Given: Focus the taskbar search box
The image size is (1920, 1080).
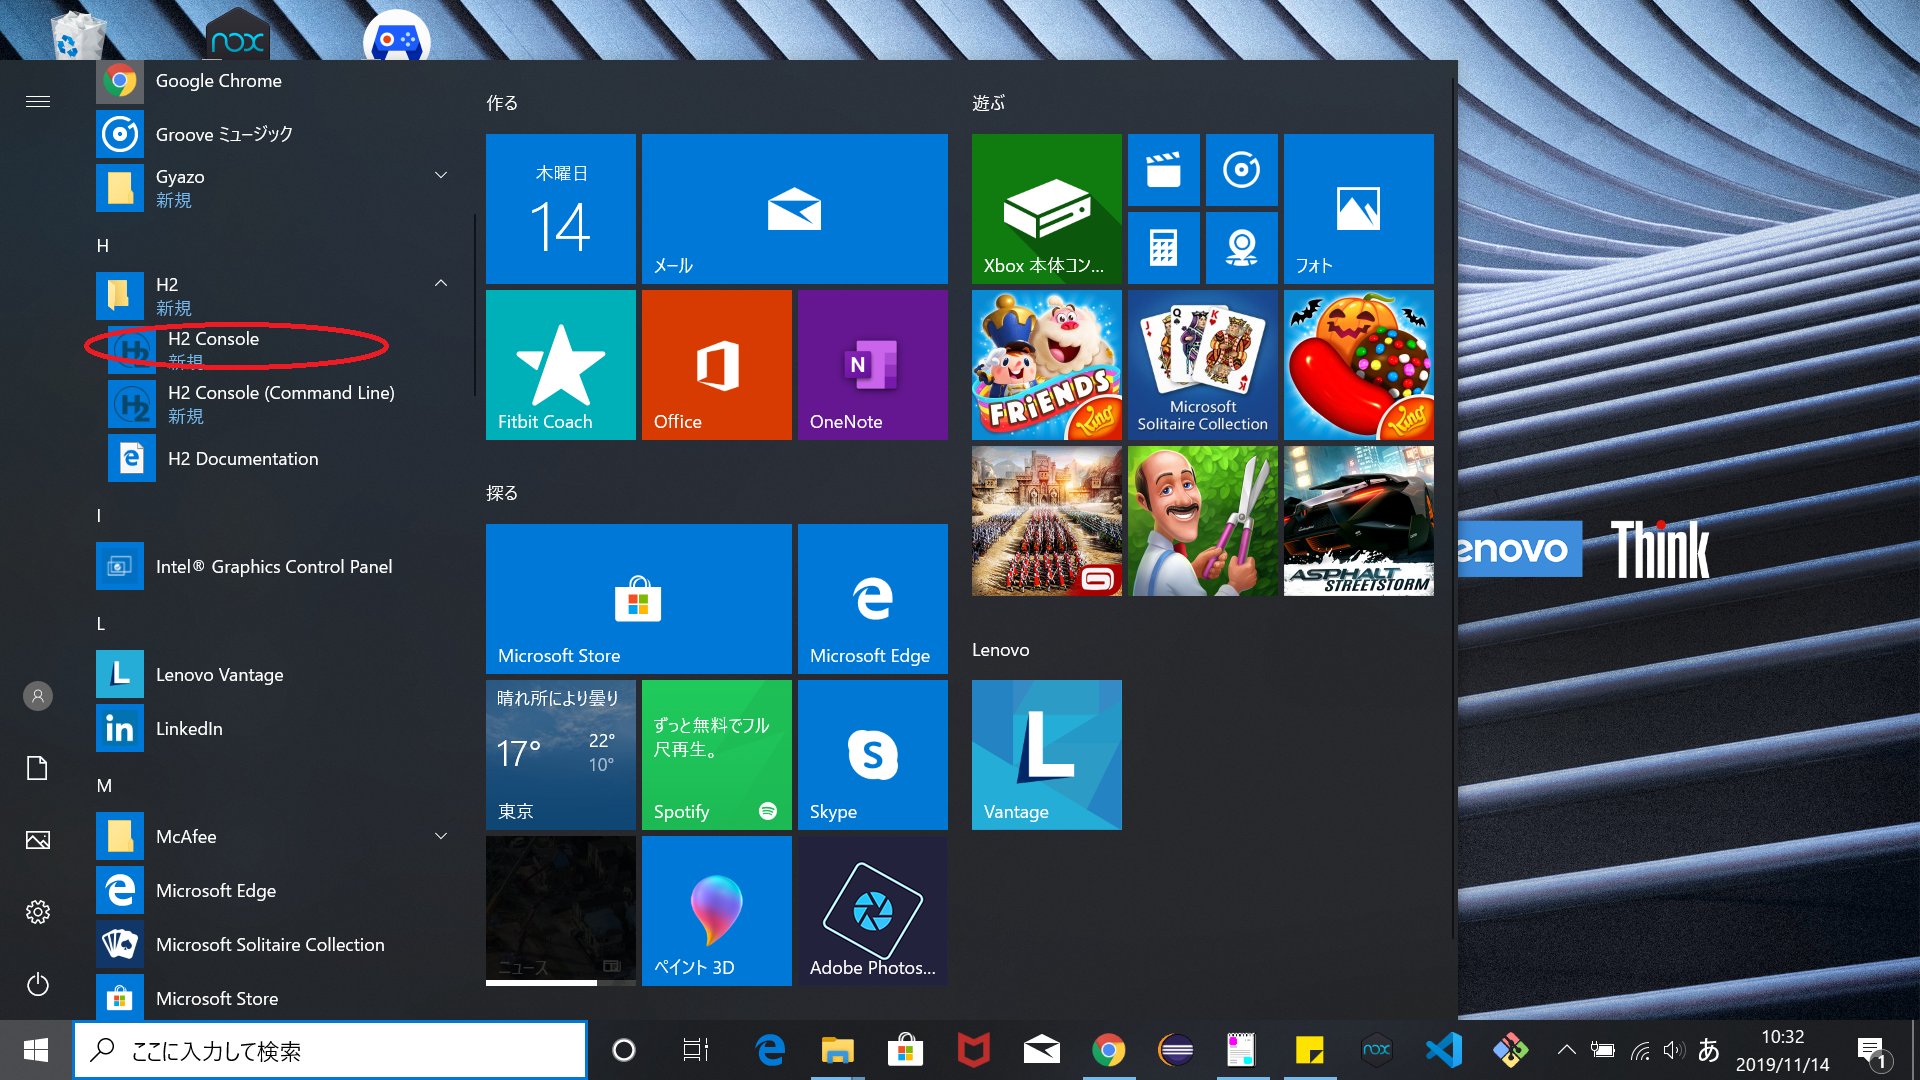Looking at the screenshot, I should [x=330, y=1050].
